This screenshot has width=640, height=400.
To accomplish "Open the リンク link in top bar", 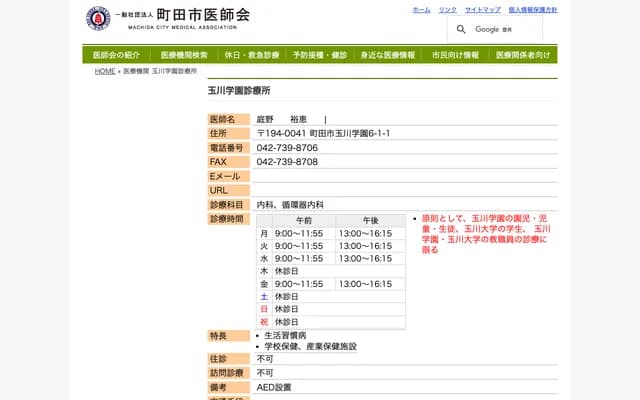I will point(447,9).
